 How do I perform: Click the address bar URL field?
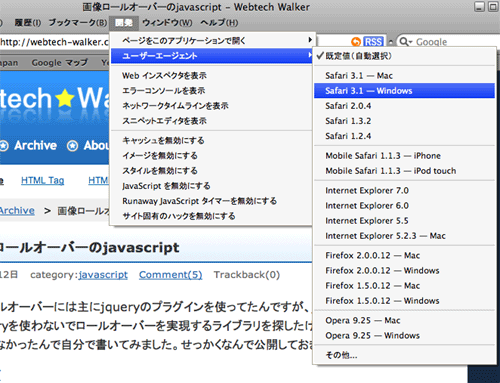click(54, 42)
